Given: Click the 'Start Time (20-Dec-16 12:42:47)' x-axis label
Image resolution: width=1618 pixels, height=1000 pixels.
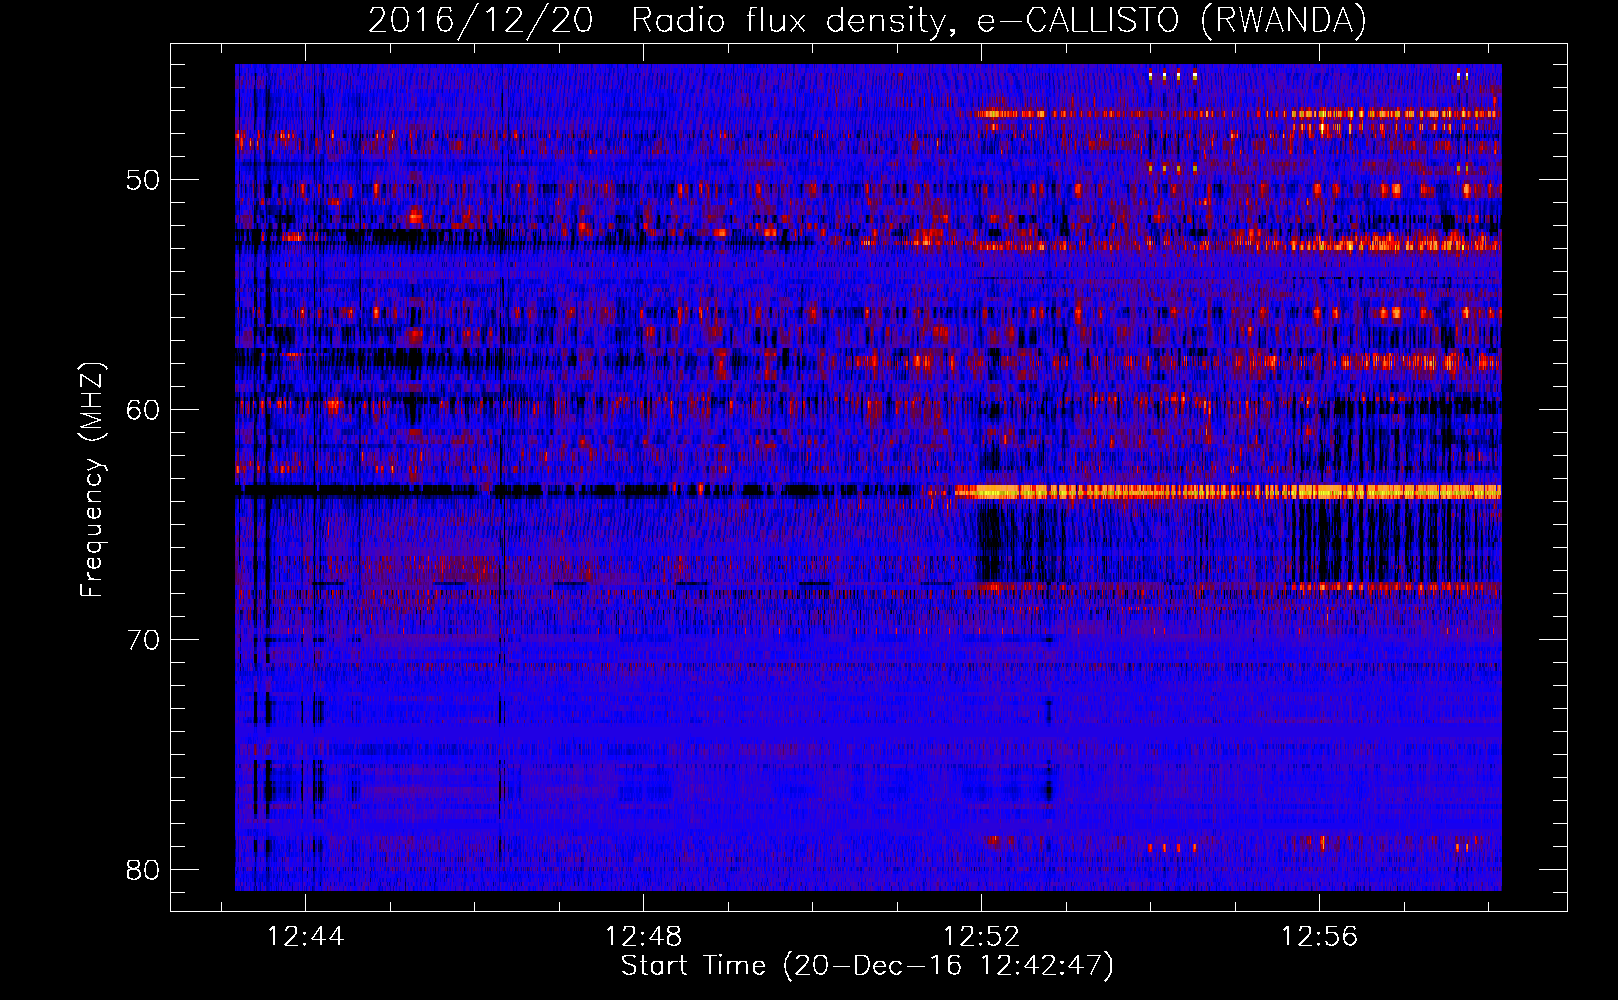Looking at the screenshot, I should [x=867, y=966].
